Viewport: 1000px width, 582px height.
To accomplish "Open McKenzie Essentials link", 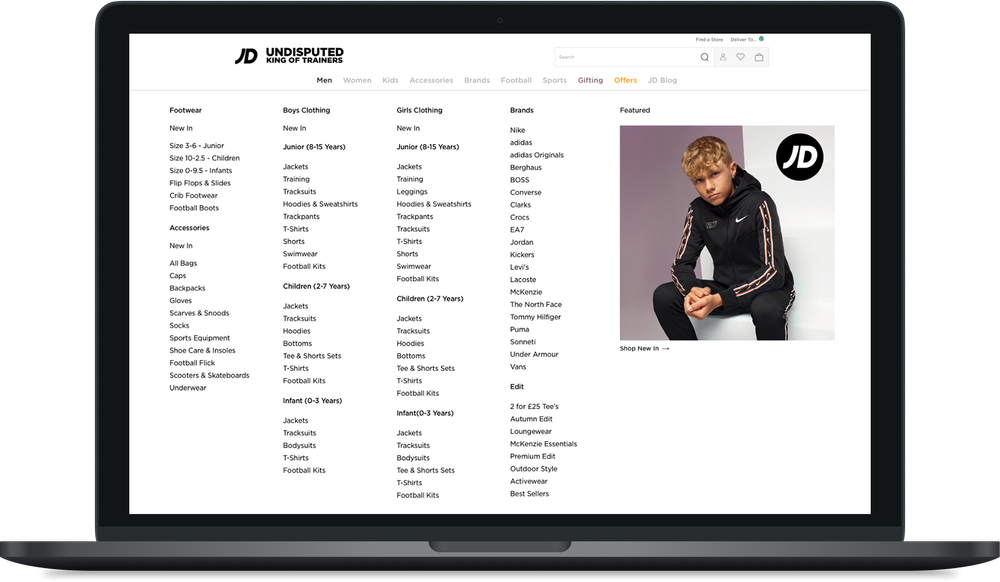I will [x=543, y=444].
